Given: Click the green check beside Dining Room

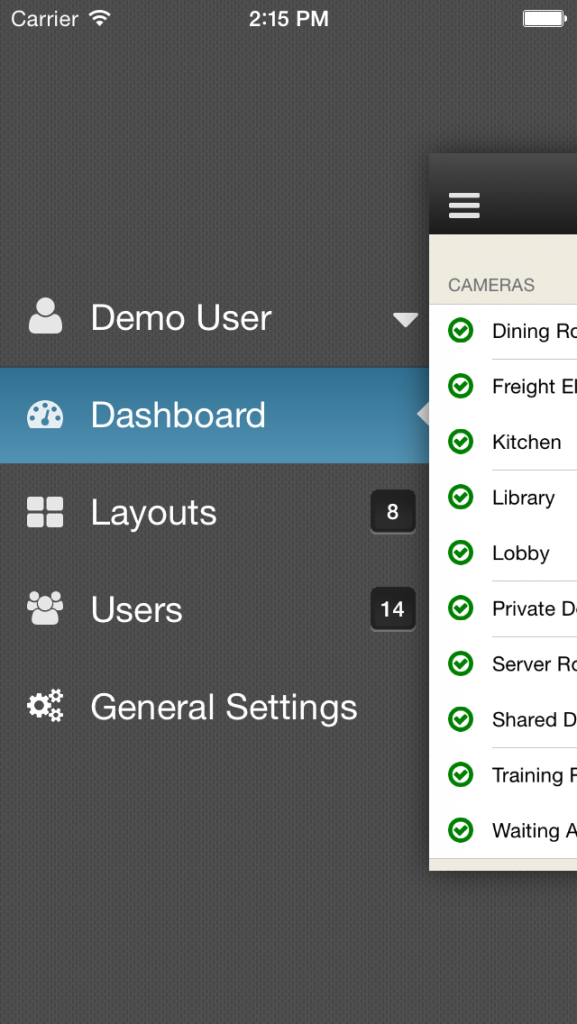Looking at the screenshot, I should coord(460,331).
